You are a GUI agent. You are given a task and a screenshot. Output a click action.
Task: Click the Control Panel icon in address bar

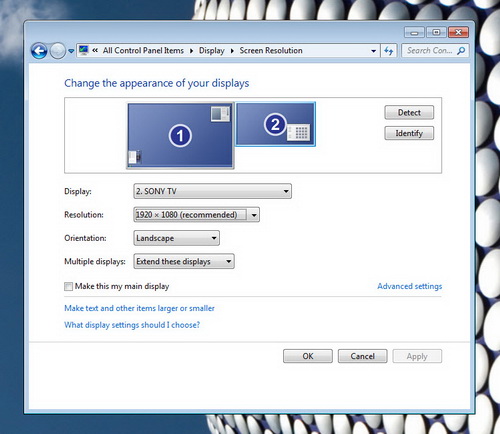(x=83, y=50)
